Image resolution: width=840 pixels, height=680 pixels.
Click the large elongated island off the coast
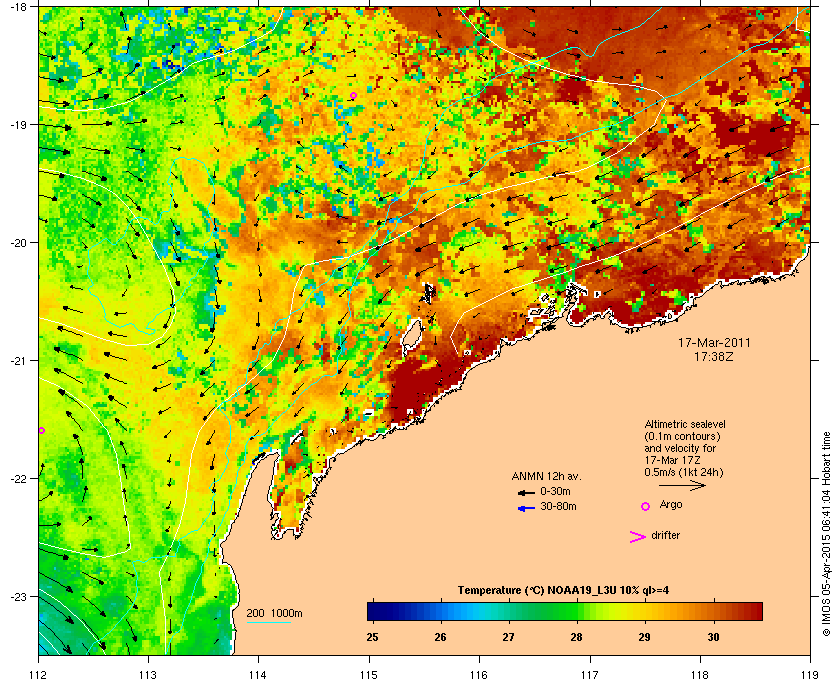click(x=411, y=339)
